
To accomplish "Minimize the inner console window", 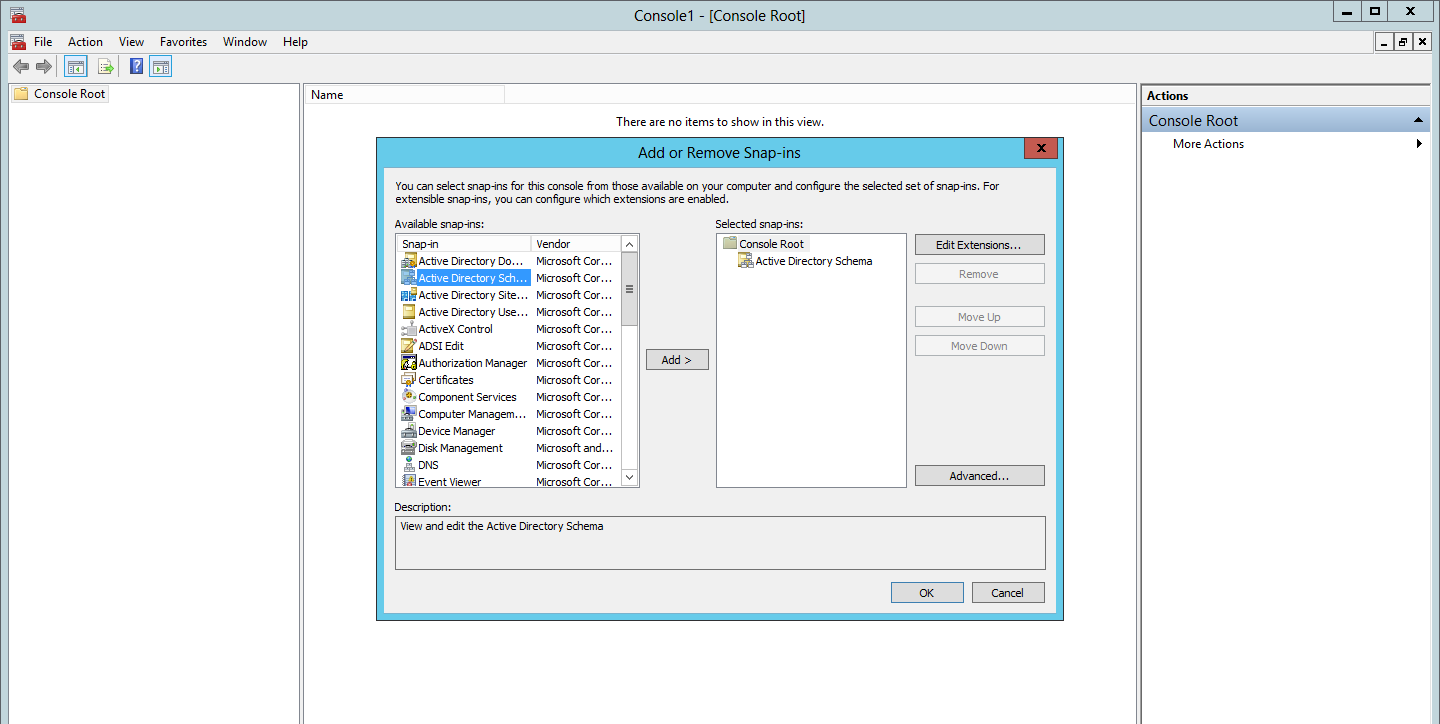I will (x=1385, y=42).
